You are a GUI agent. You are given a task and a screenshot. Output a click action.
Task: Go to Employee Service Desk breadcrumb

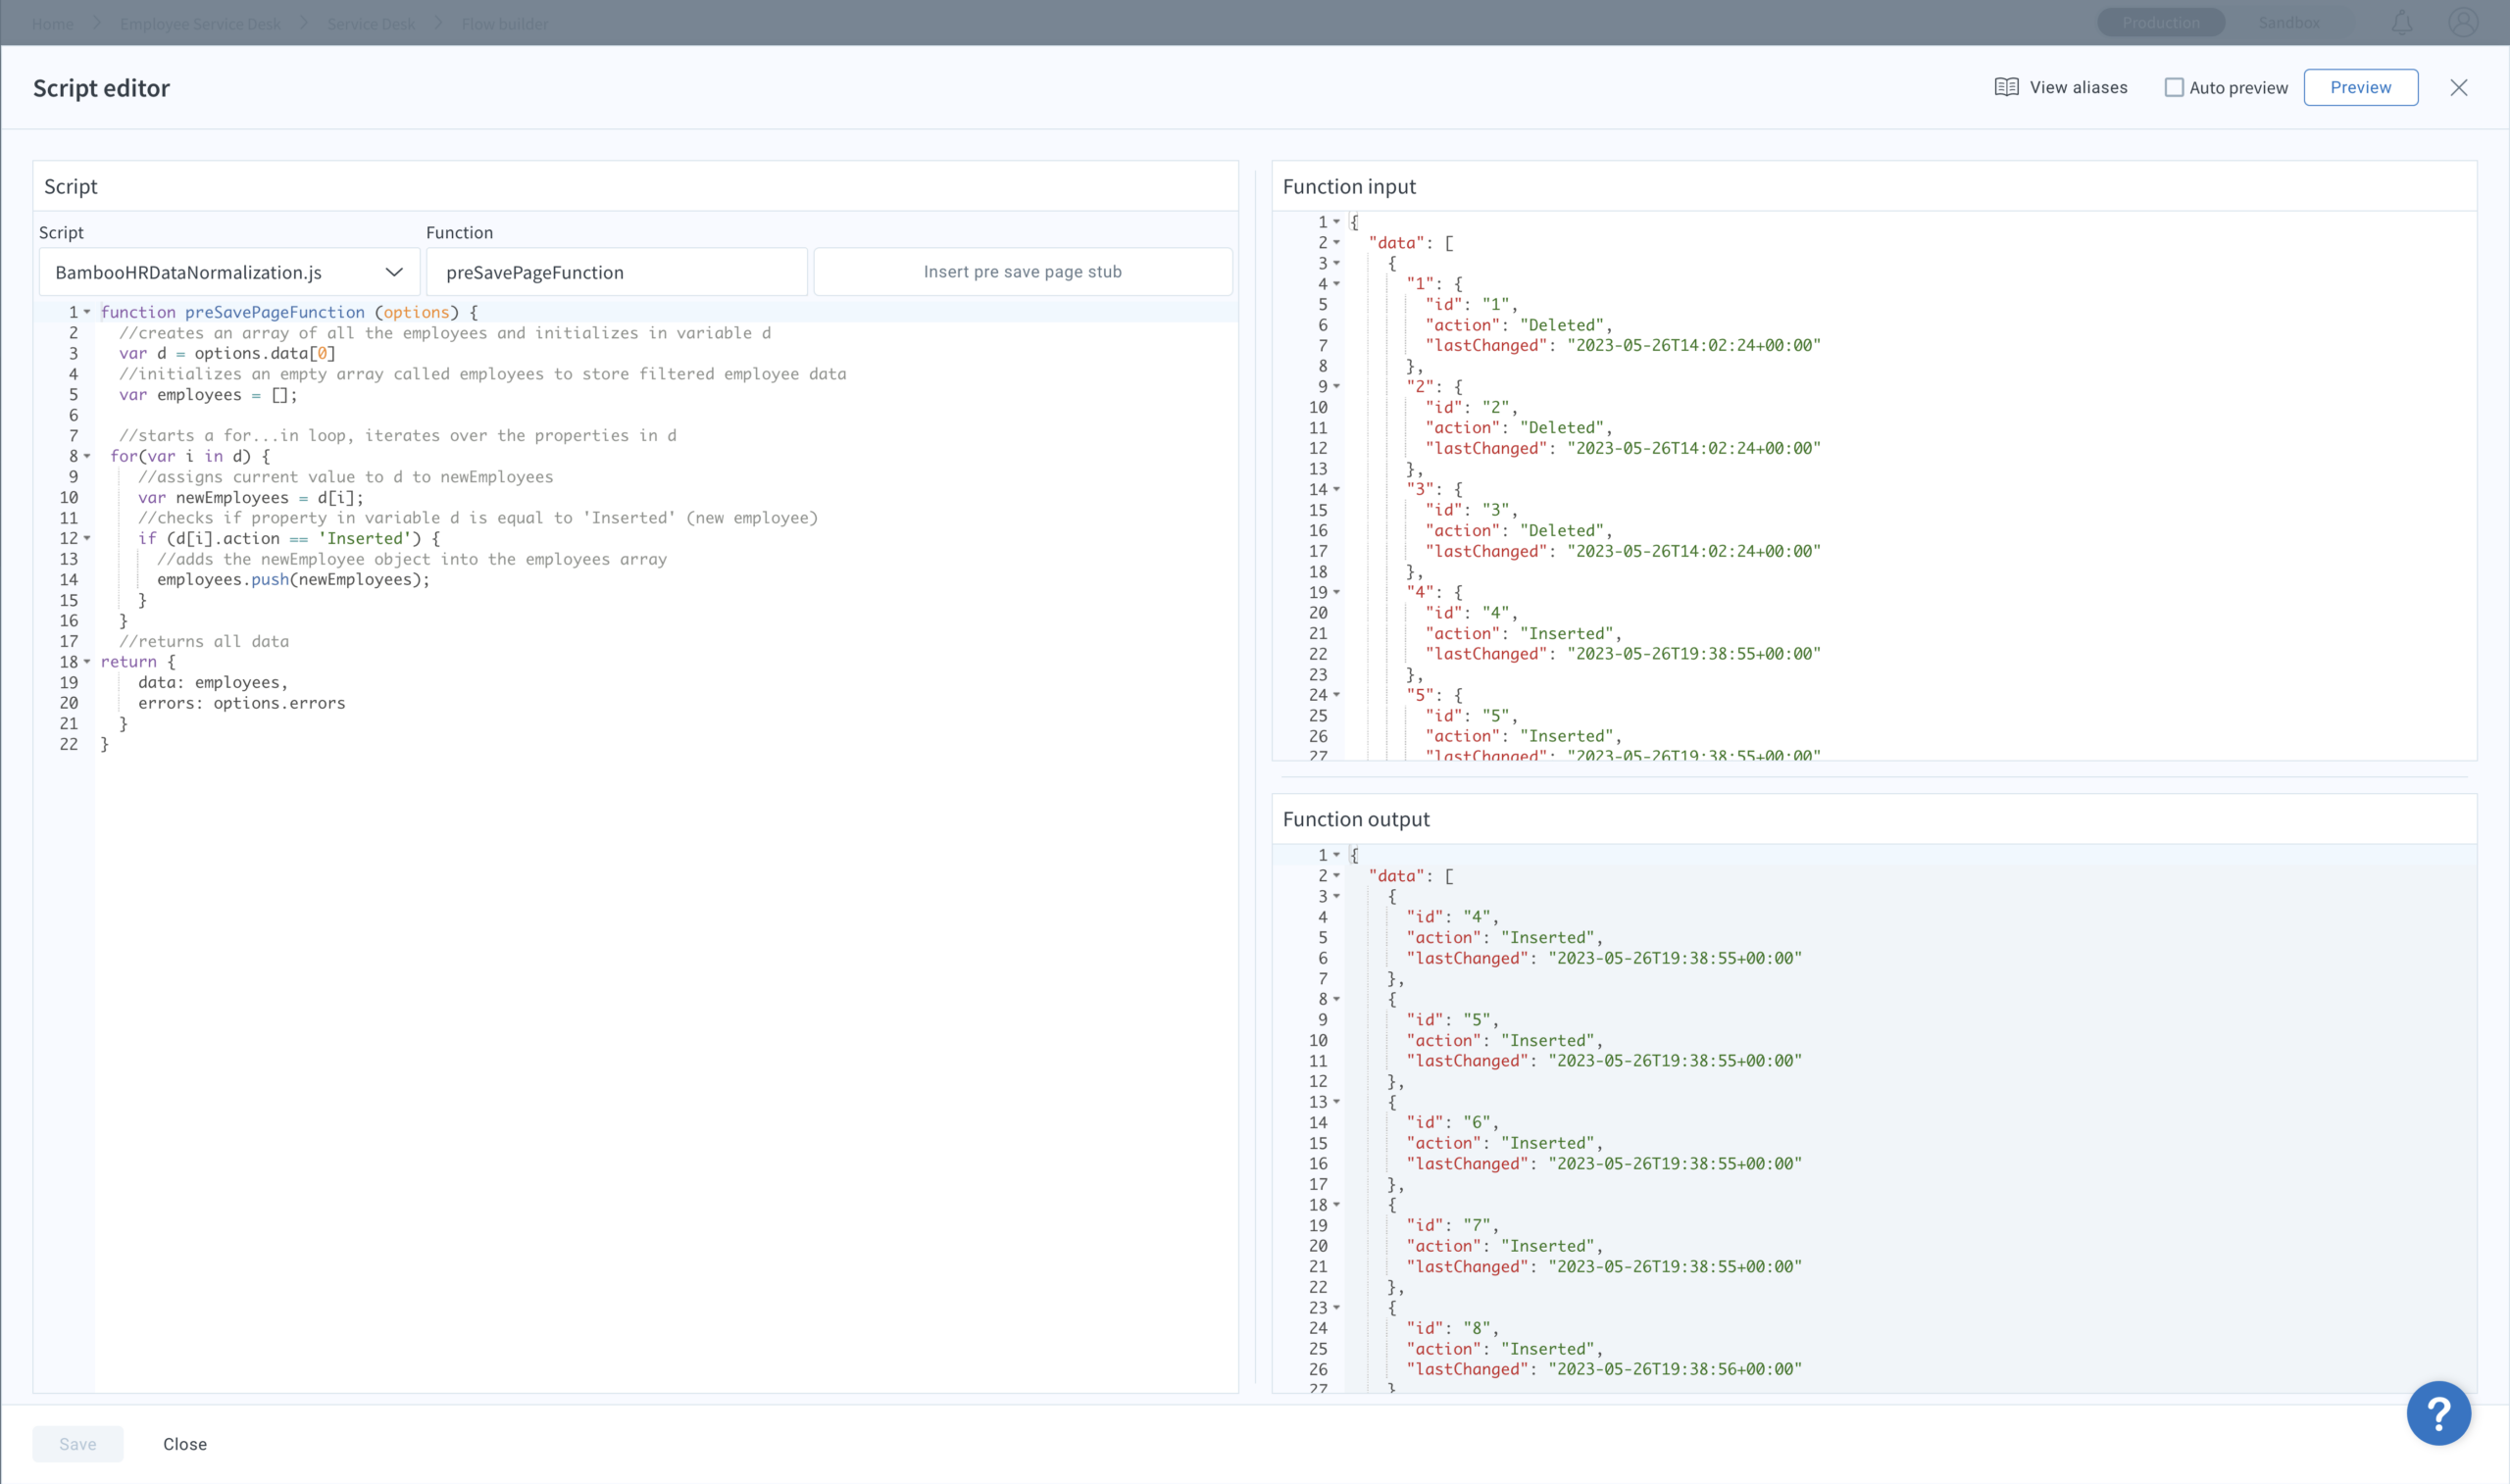coord(200,23)
